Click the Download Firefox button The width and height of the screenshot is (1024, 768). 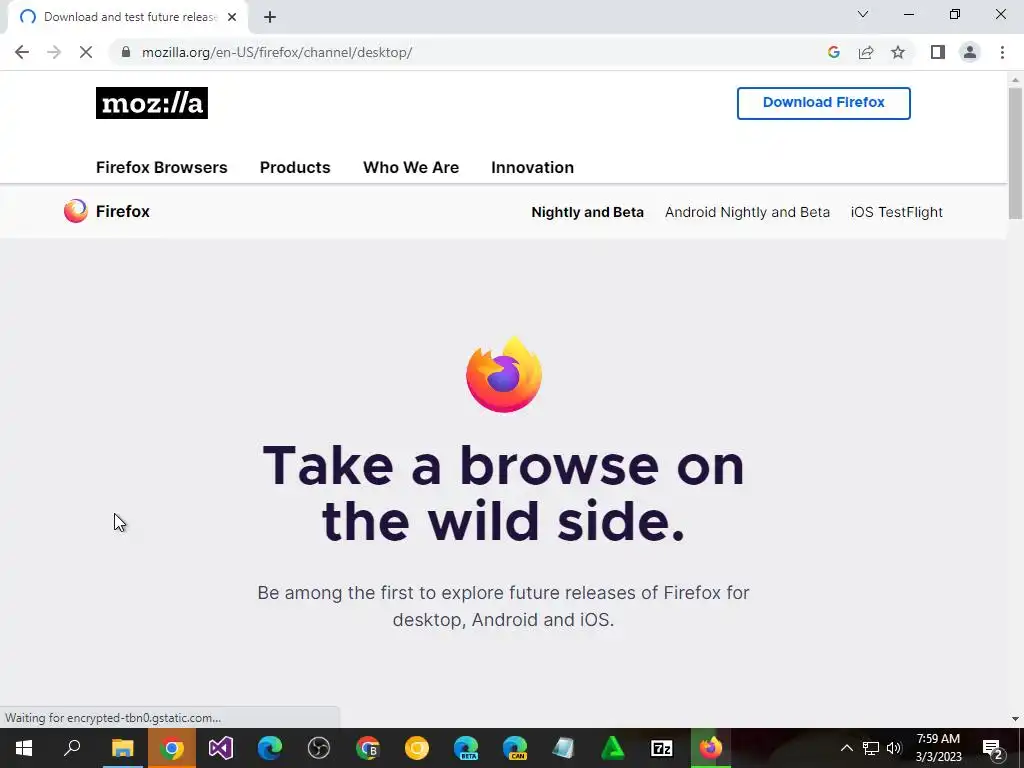(x=824, y=103)
